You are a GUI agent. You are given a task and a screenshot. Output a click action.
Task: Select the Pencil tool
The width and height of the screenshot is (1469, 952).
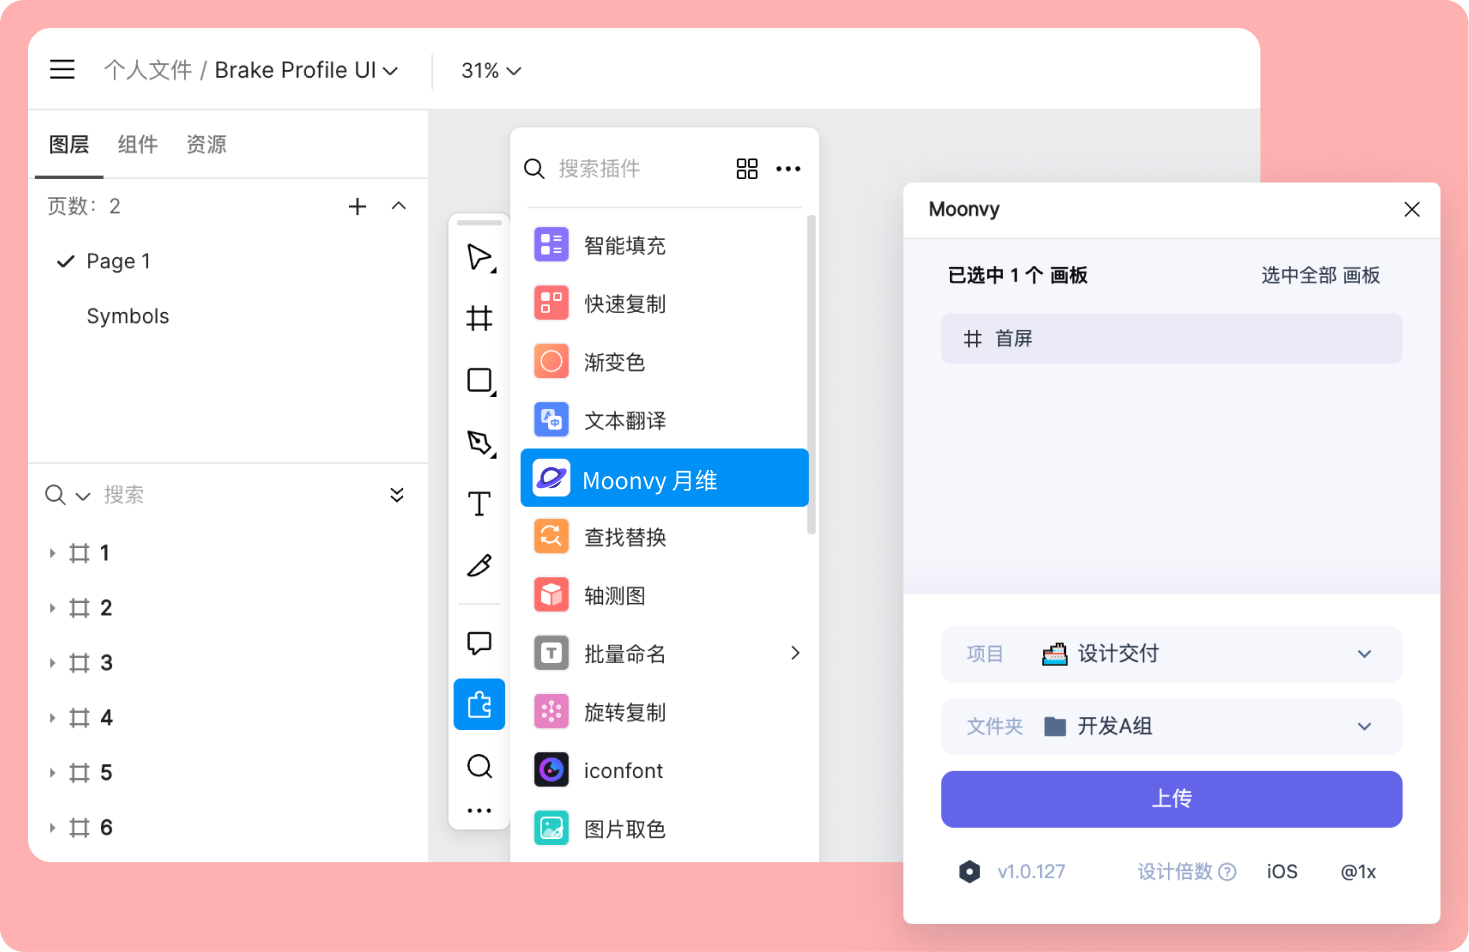click(x=480, y=566)
